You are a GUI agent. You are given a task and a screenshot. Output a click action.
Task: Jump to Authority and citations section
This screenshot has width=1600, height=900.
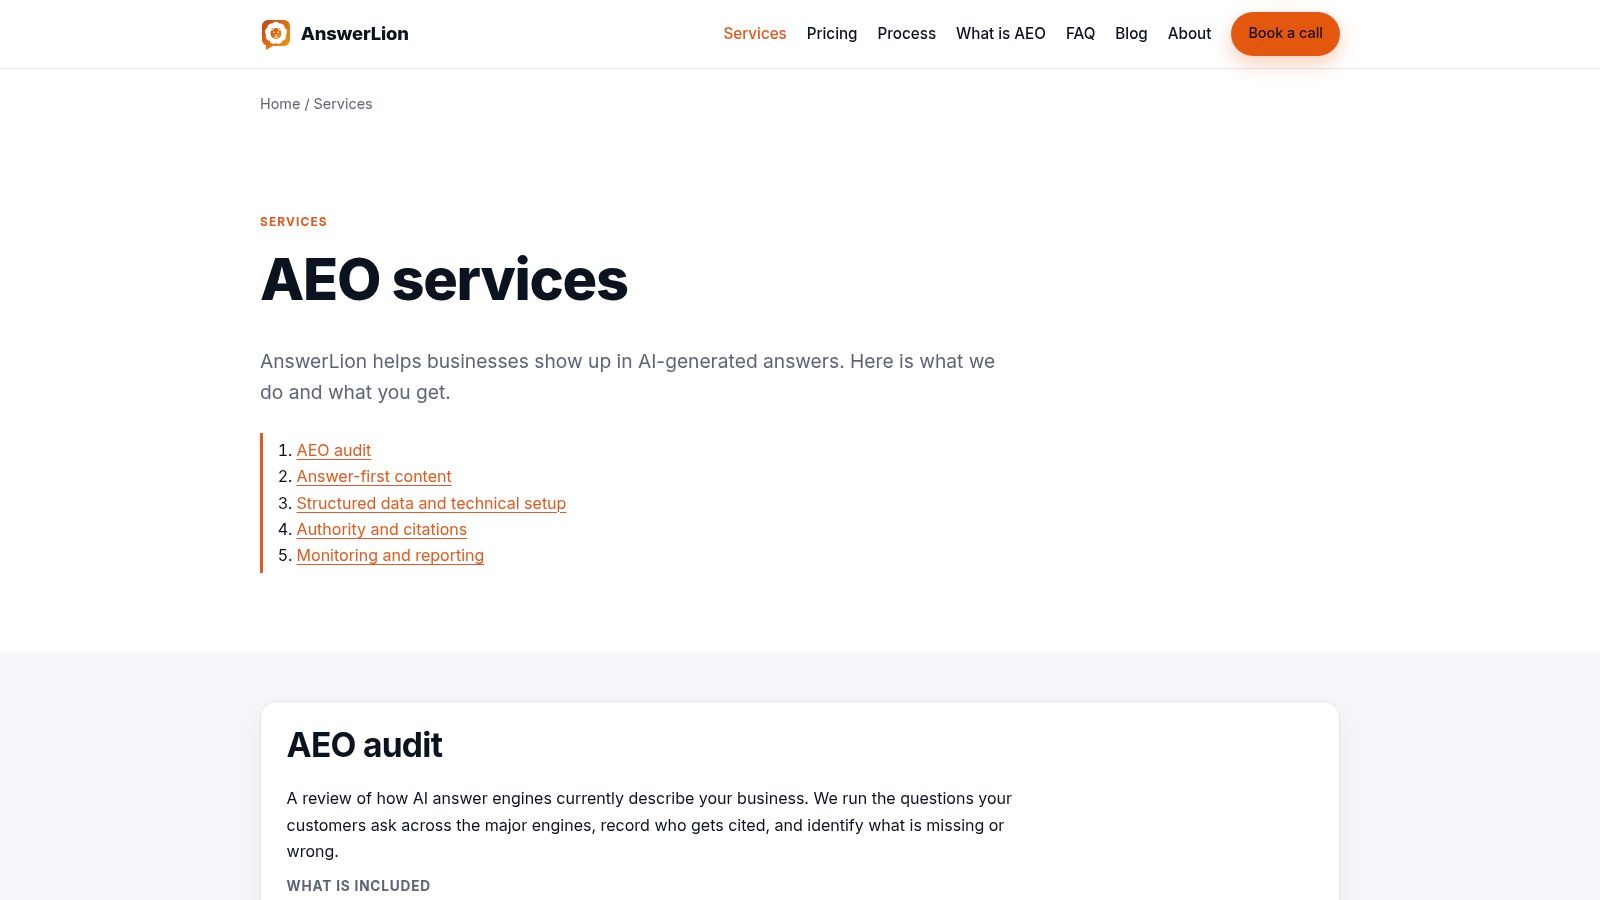tap(382, 530)
